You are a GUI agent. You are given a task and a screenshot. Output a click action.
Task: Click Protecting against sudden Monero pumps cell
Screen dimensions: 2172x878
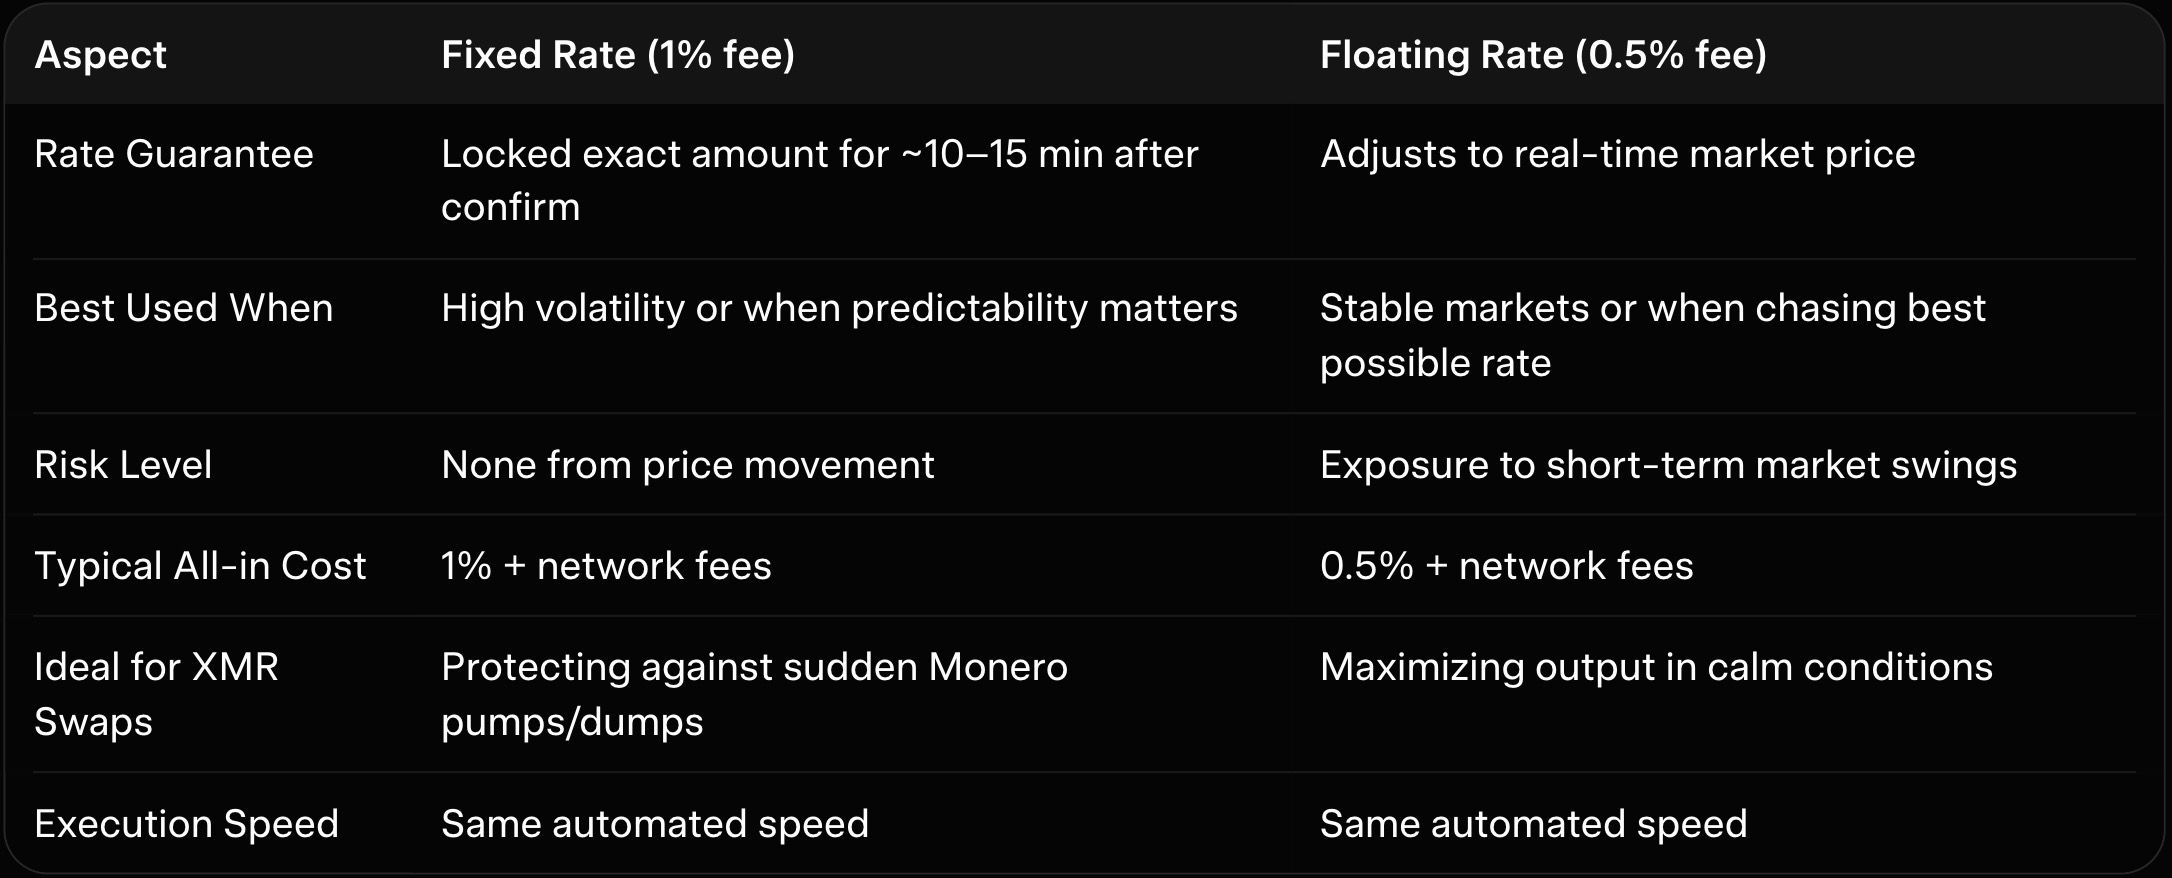coord(753,693)
